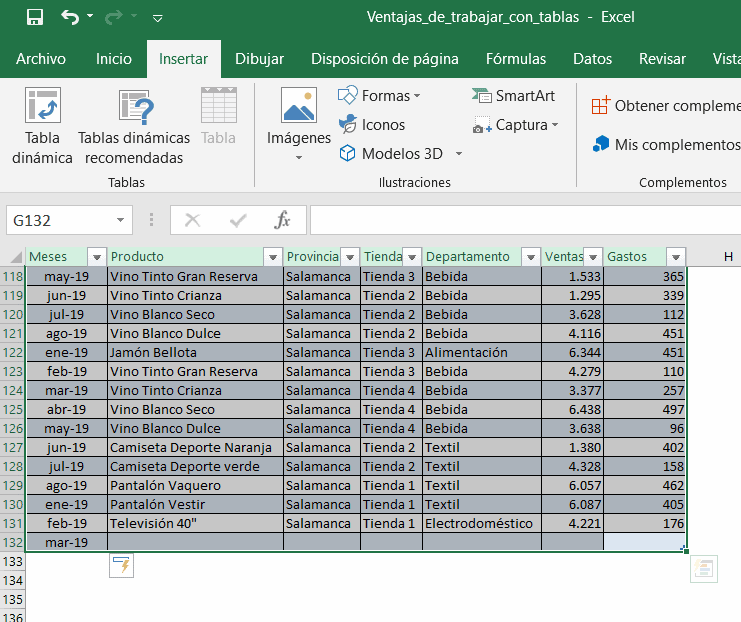Open the Tienda column filter dropdown
741x622 pixels.
coord(412,257)
